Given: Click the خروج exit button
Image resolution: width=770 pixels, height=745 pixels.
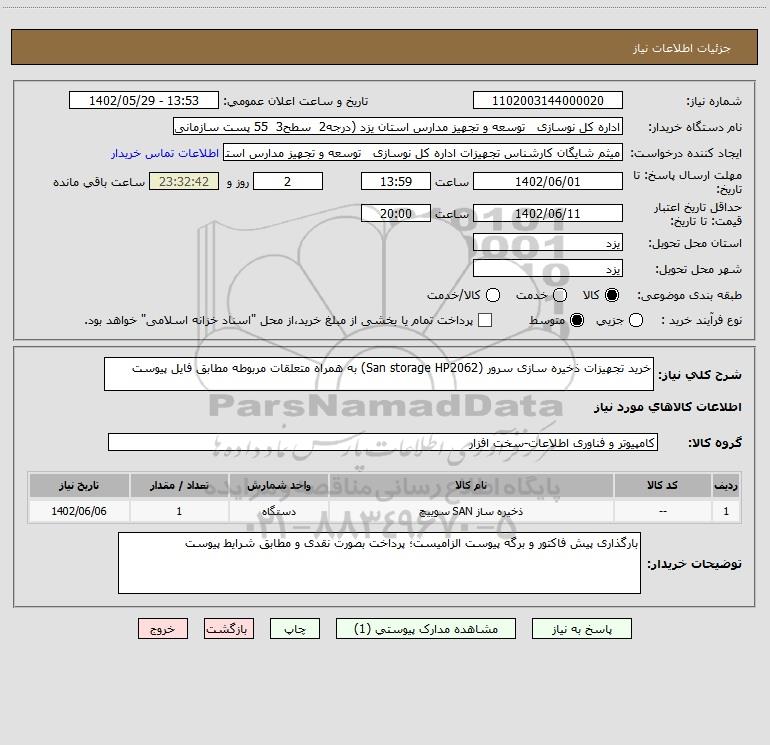Looking at the screenshot, I should click(x=163, y=629).
